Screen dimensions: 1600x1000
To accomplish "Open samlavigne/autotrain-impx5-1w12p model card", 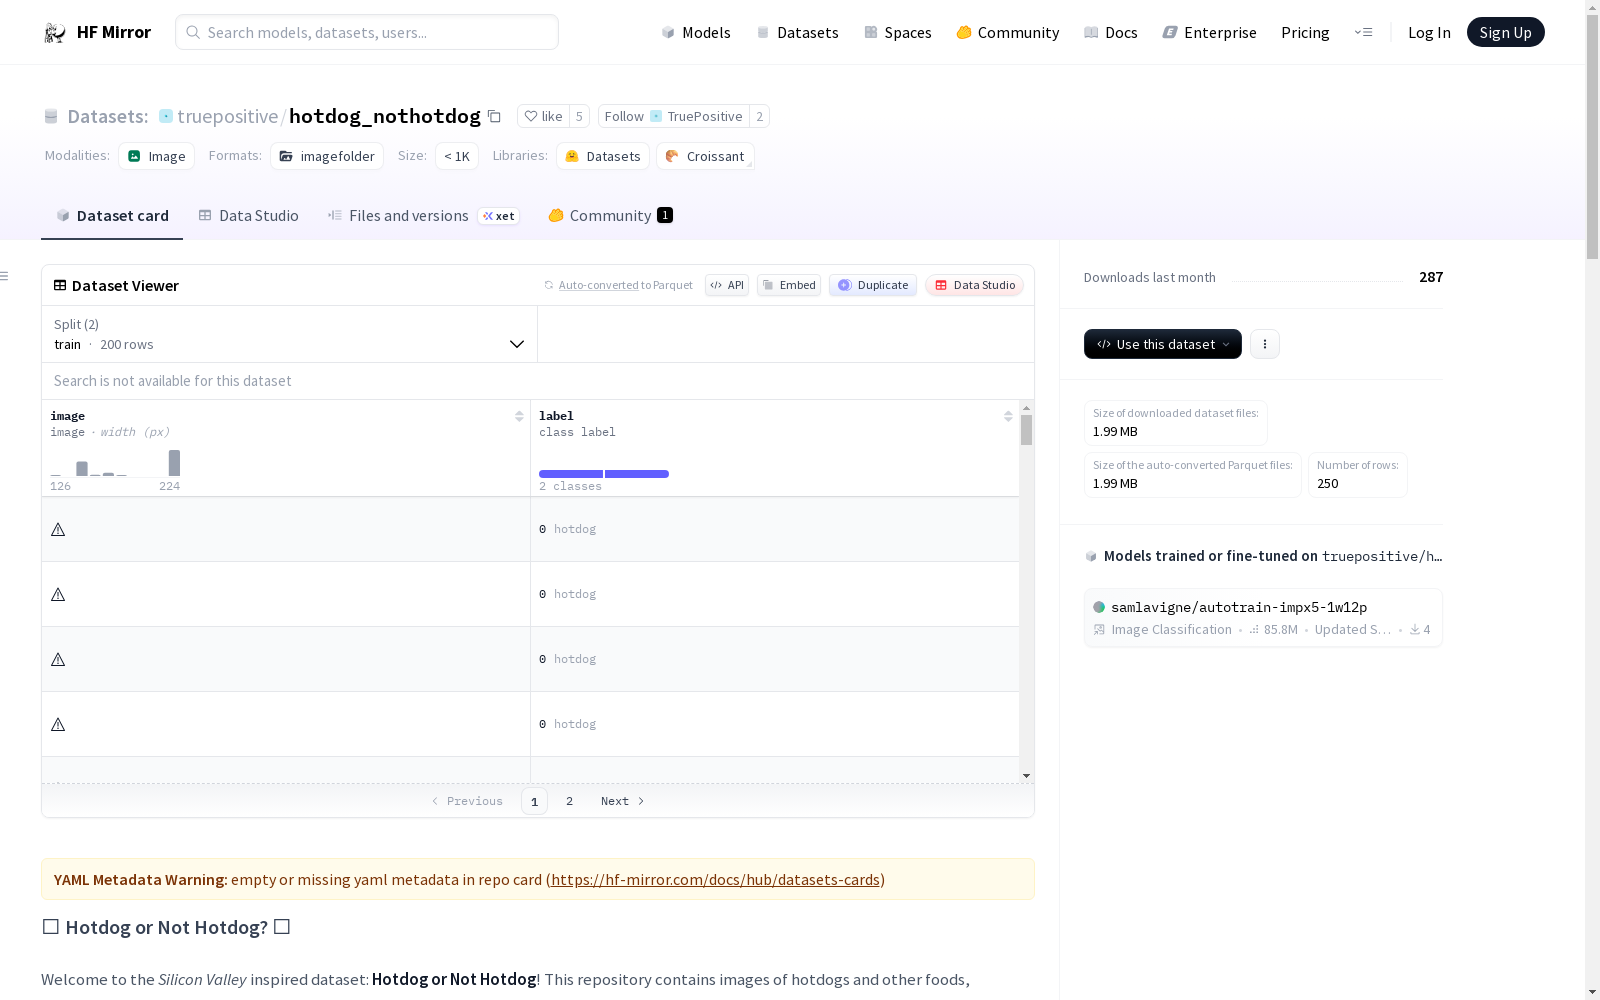I will (x=1263, y=618).
